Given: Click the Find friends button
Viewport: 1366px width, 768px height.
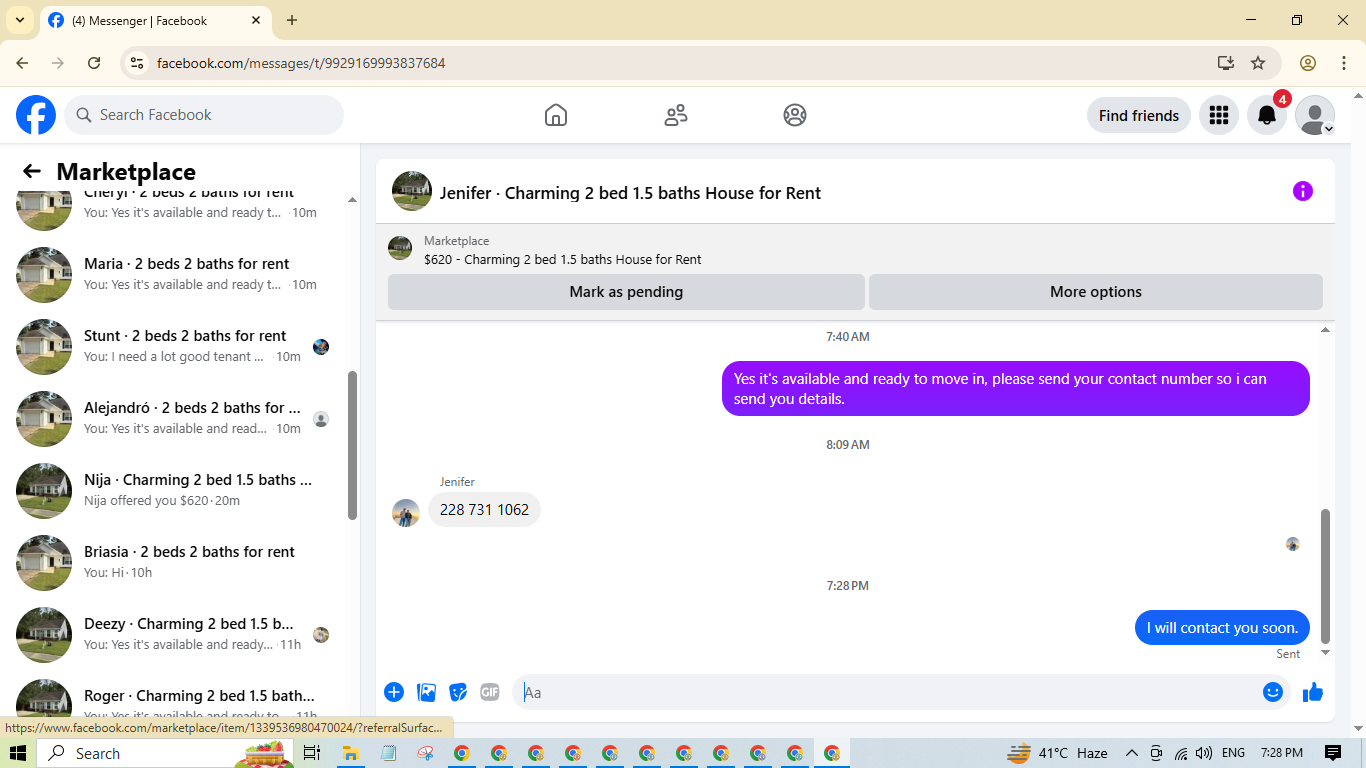Looking at the screenshot, I should pyautogui.click(x=1138, y=115).
